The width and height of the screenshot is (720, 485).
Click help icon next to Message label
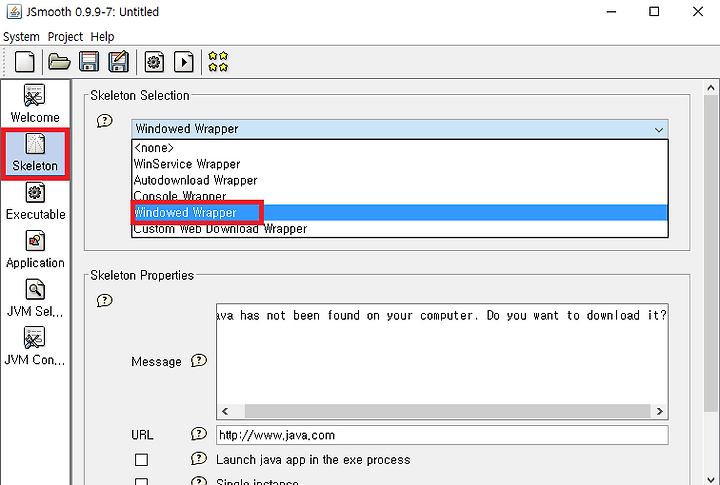[199, 361]
